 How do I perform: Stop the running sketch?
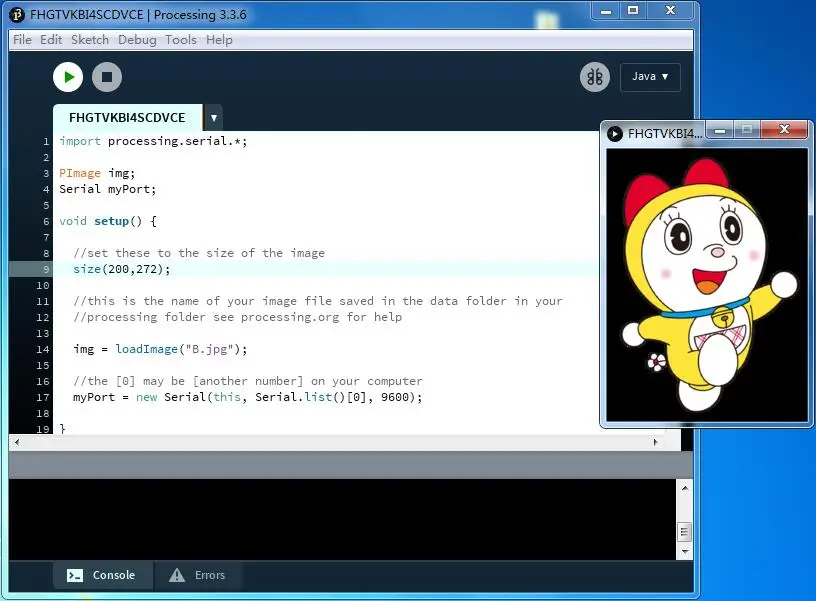pyautogui.click(x=107, y=77)
